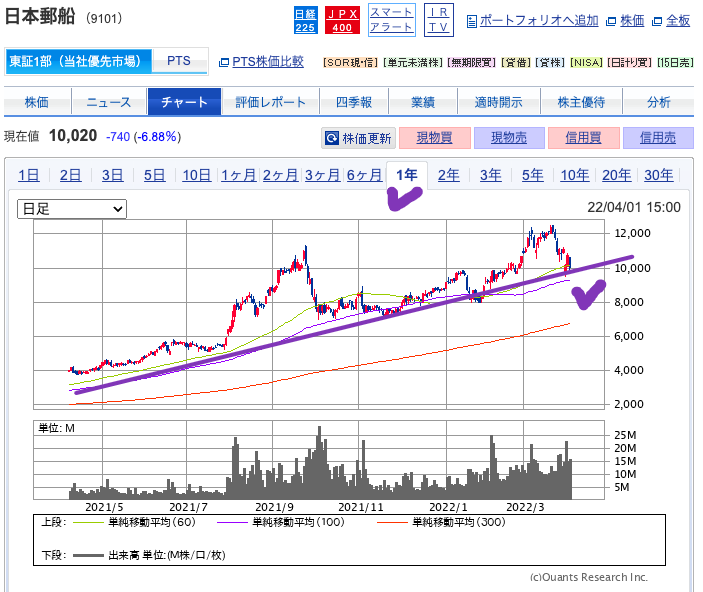This screenshot has height=592, width=703.
Task: Select the 5年 chart period
Action: pyautogui.click(x=533, y=175)
